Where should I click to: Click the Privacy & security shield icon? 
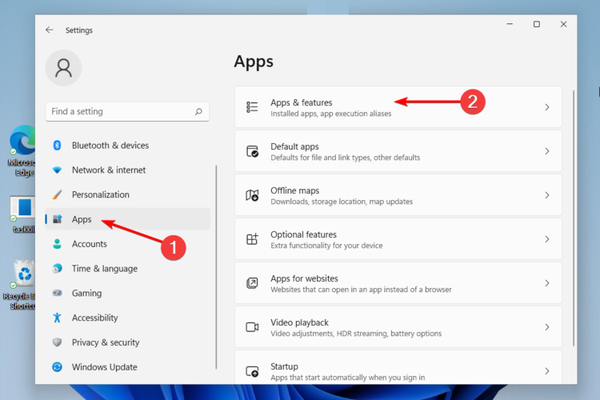point(57,342)
